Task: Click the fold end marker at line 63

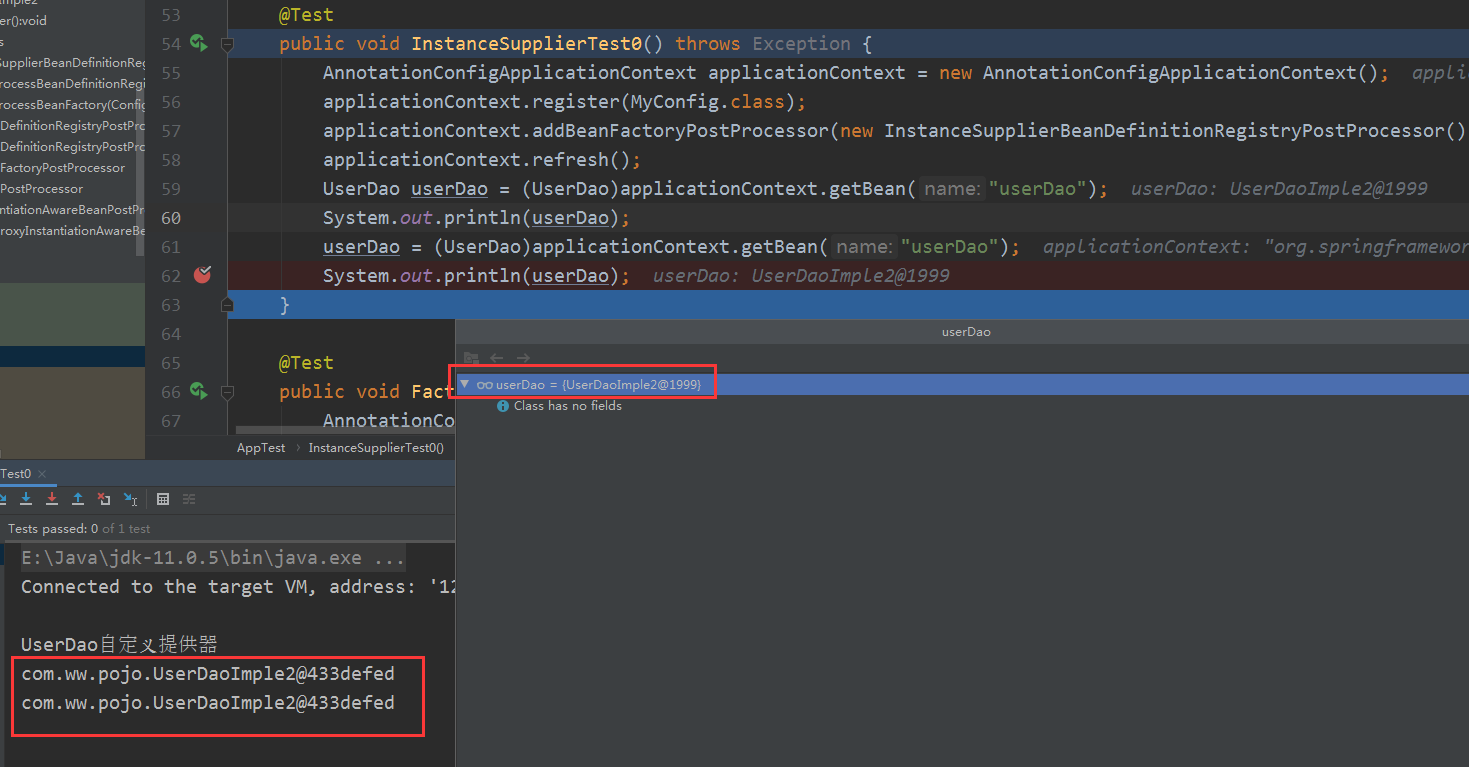Action: point(227,305)
